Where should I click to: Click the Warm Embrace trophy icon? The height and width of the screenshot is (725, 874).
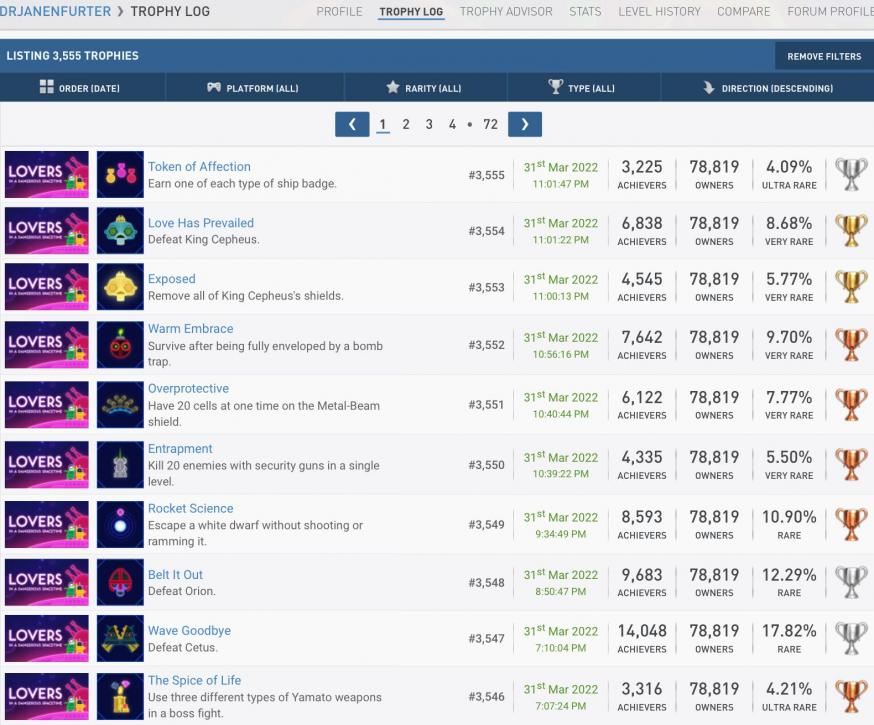120,345
